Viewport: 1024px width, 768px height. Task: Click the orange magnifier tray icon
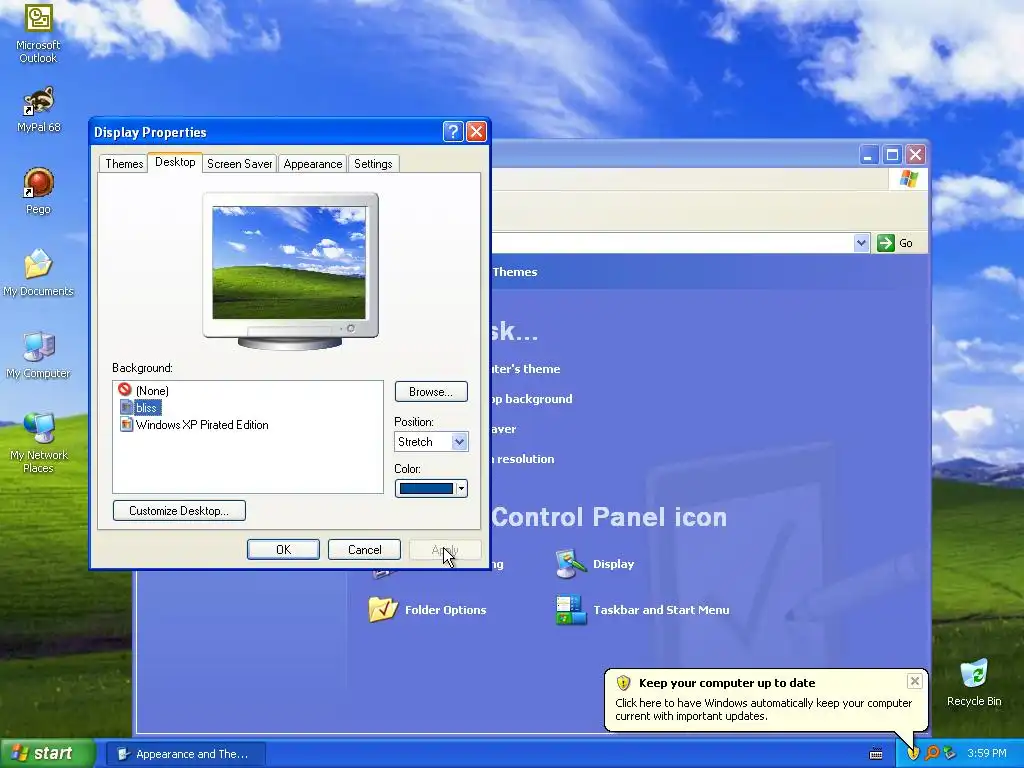click(x=932, y=754)
